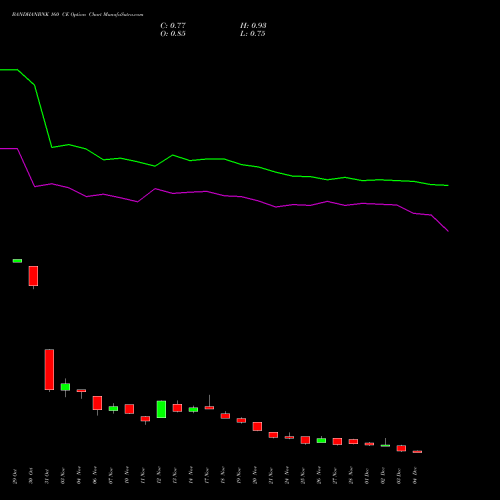Select the low value L: 0.75

(x=253, y=34)
